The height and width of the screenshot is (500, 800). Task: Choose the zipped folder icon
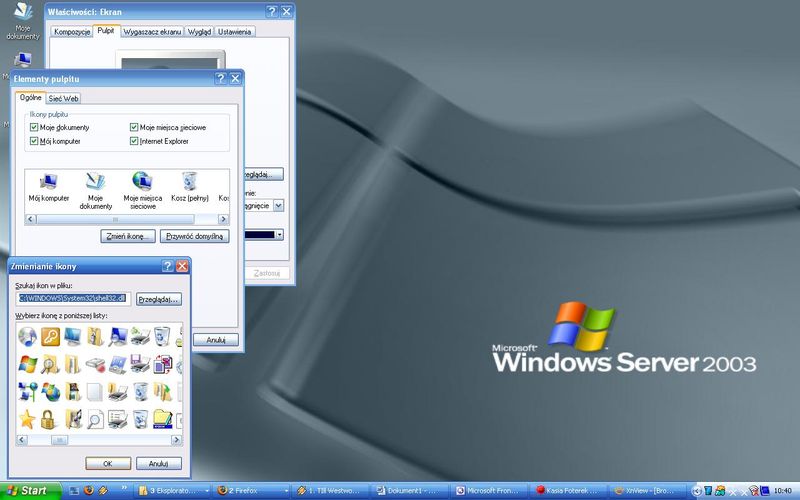tap(95, 337)
